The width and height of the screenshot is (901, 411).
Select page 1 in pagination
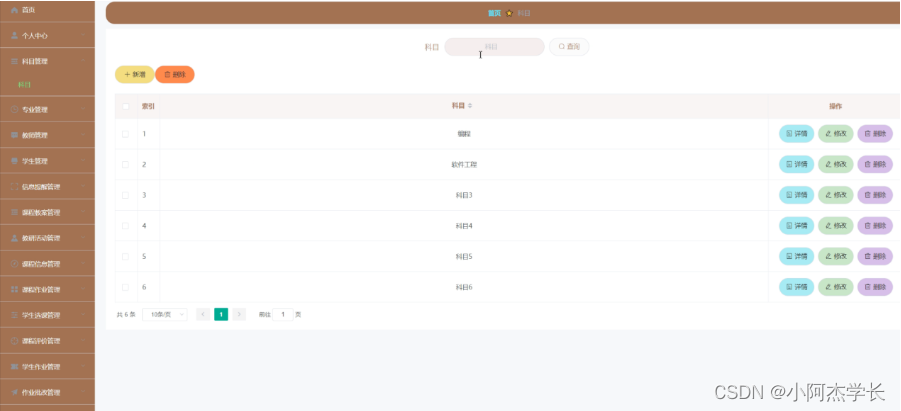point(221,314)
